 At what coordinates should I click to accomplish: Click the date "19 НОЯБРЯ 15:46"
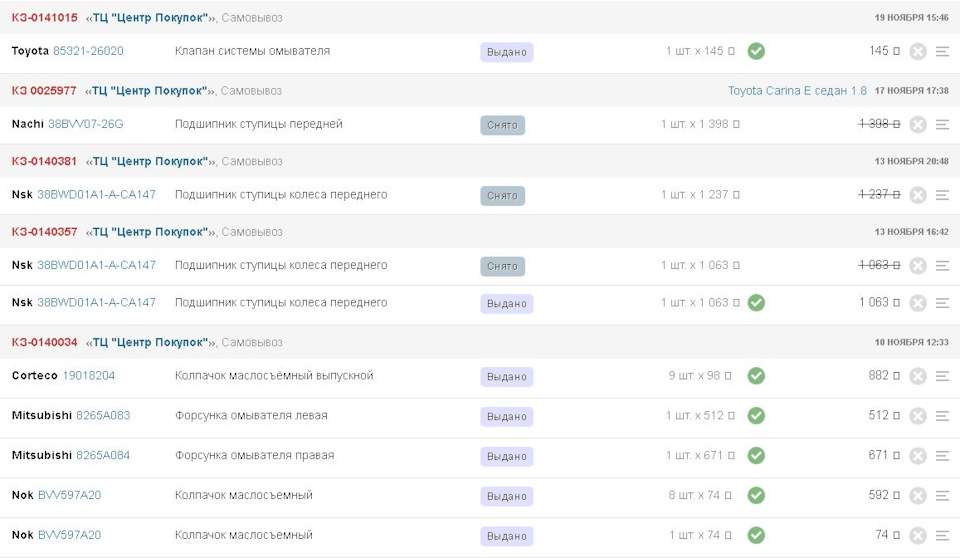[911, 18]
